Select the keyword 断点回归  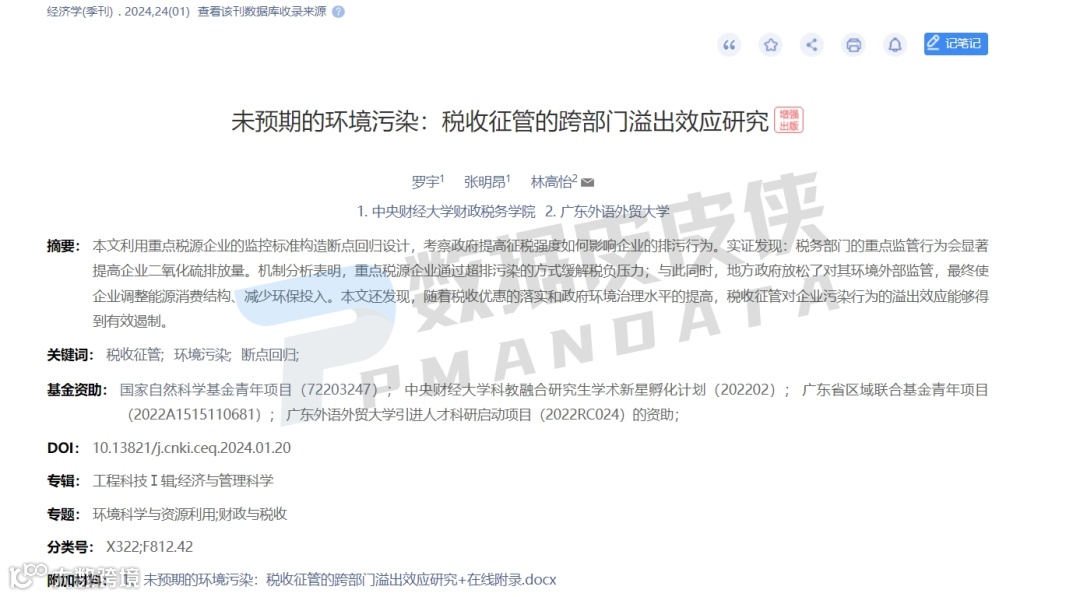pos(269,355)
